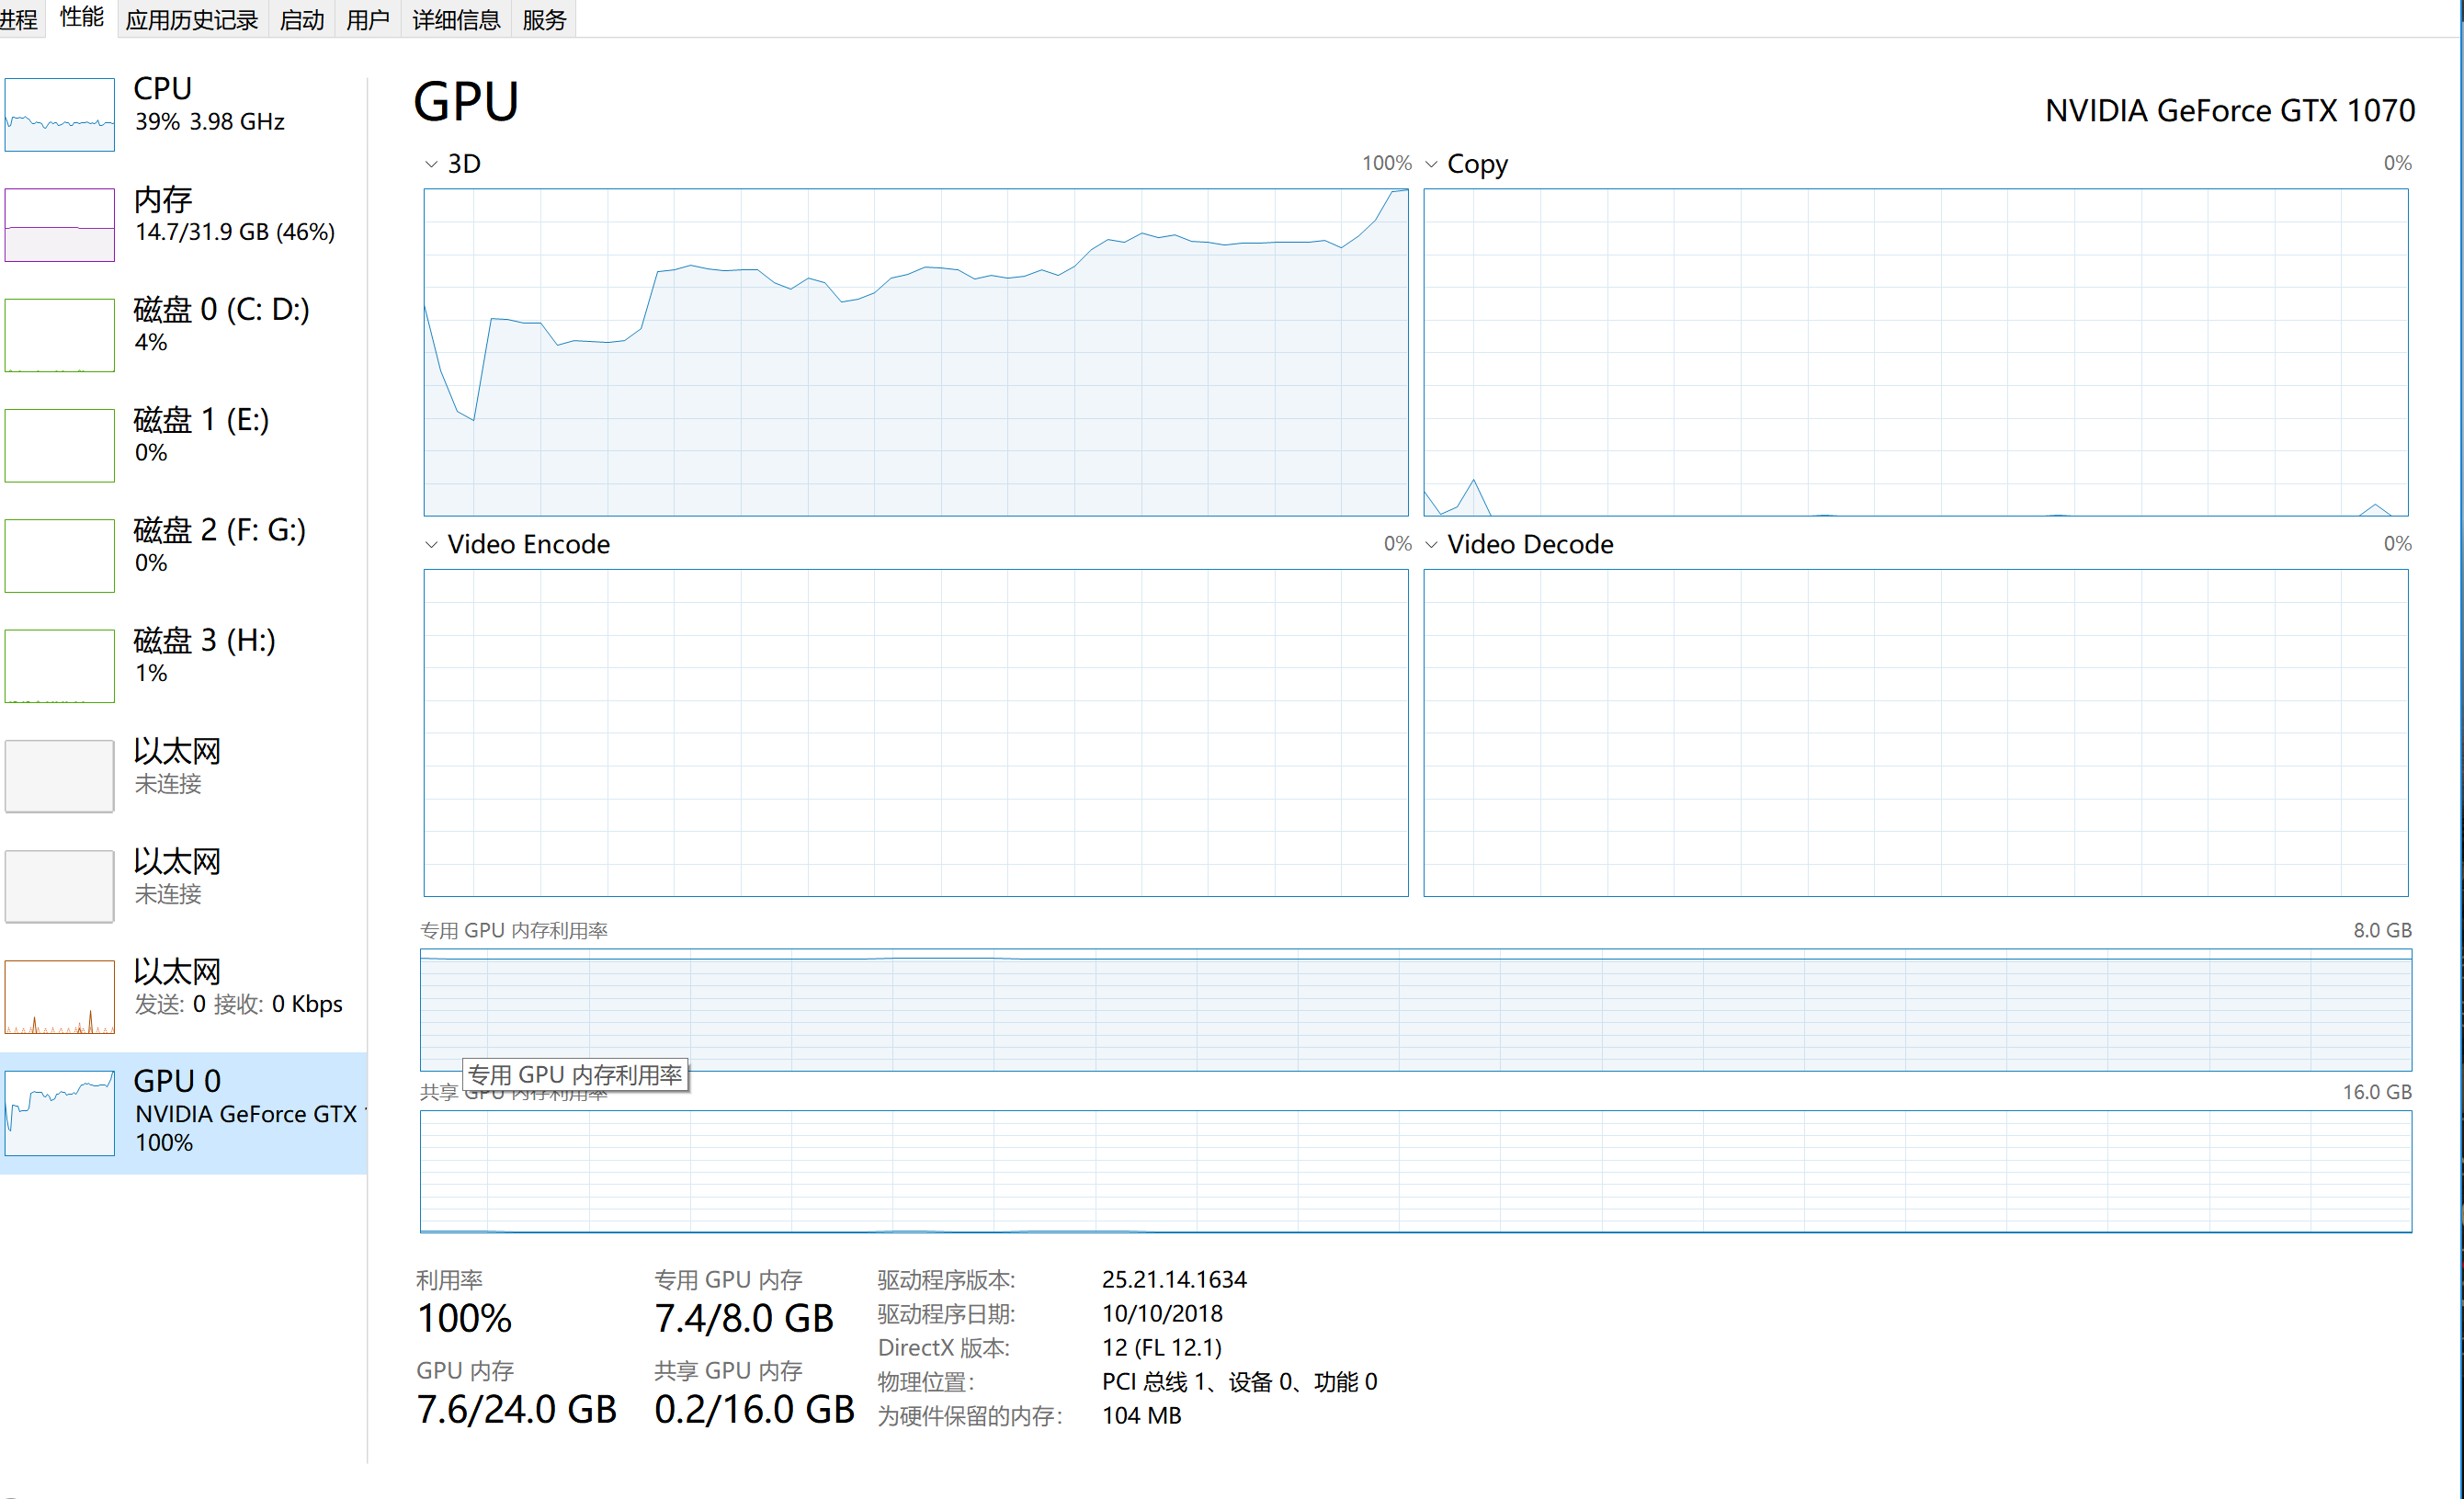Viewport: 2464px width, 1499px height.
Task: Select the 磁盘 3 (H:) graph thumbnail
Action: [60, 666]
